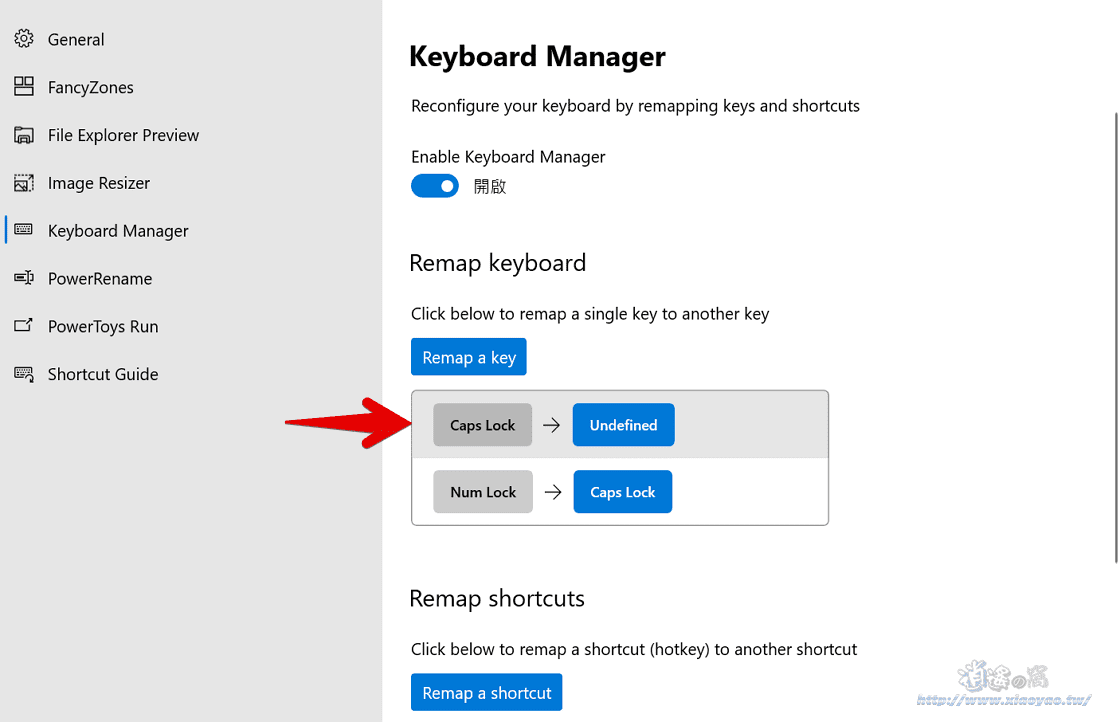Click the Enable Keyboard Manager label
Screen dimensions: 1120x722
coord(508,156)
